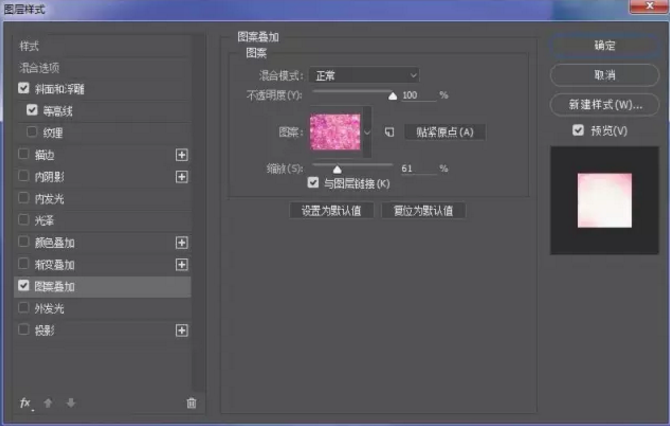Click the trash delete effect icon
670x426 pixels.
click(x=191, y=402)
